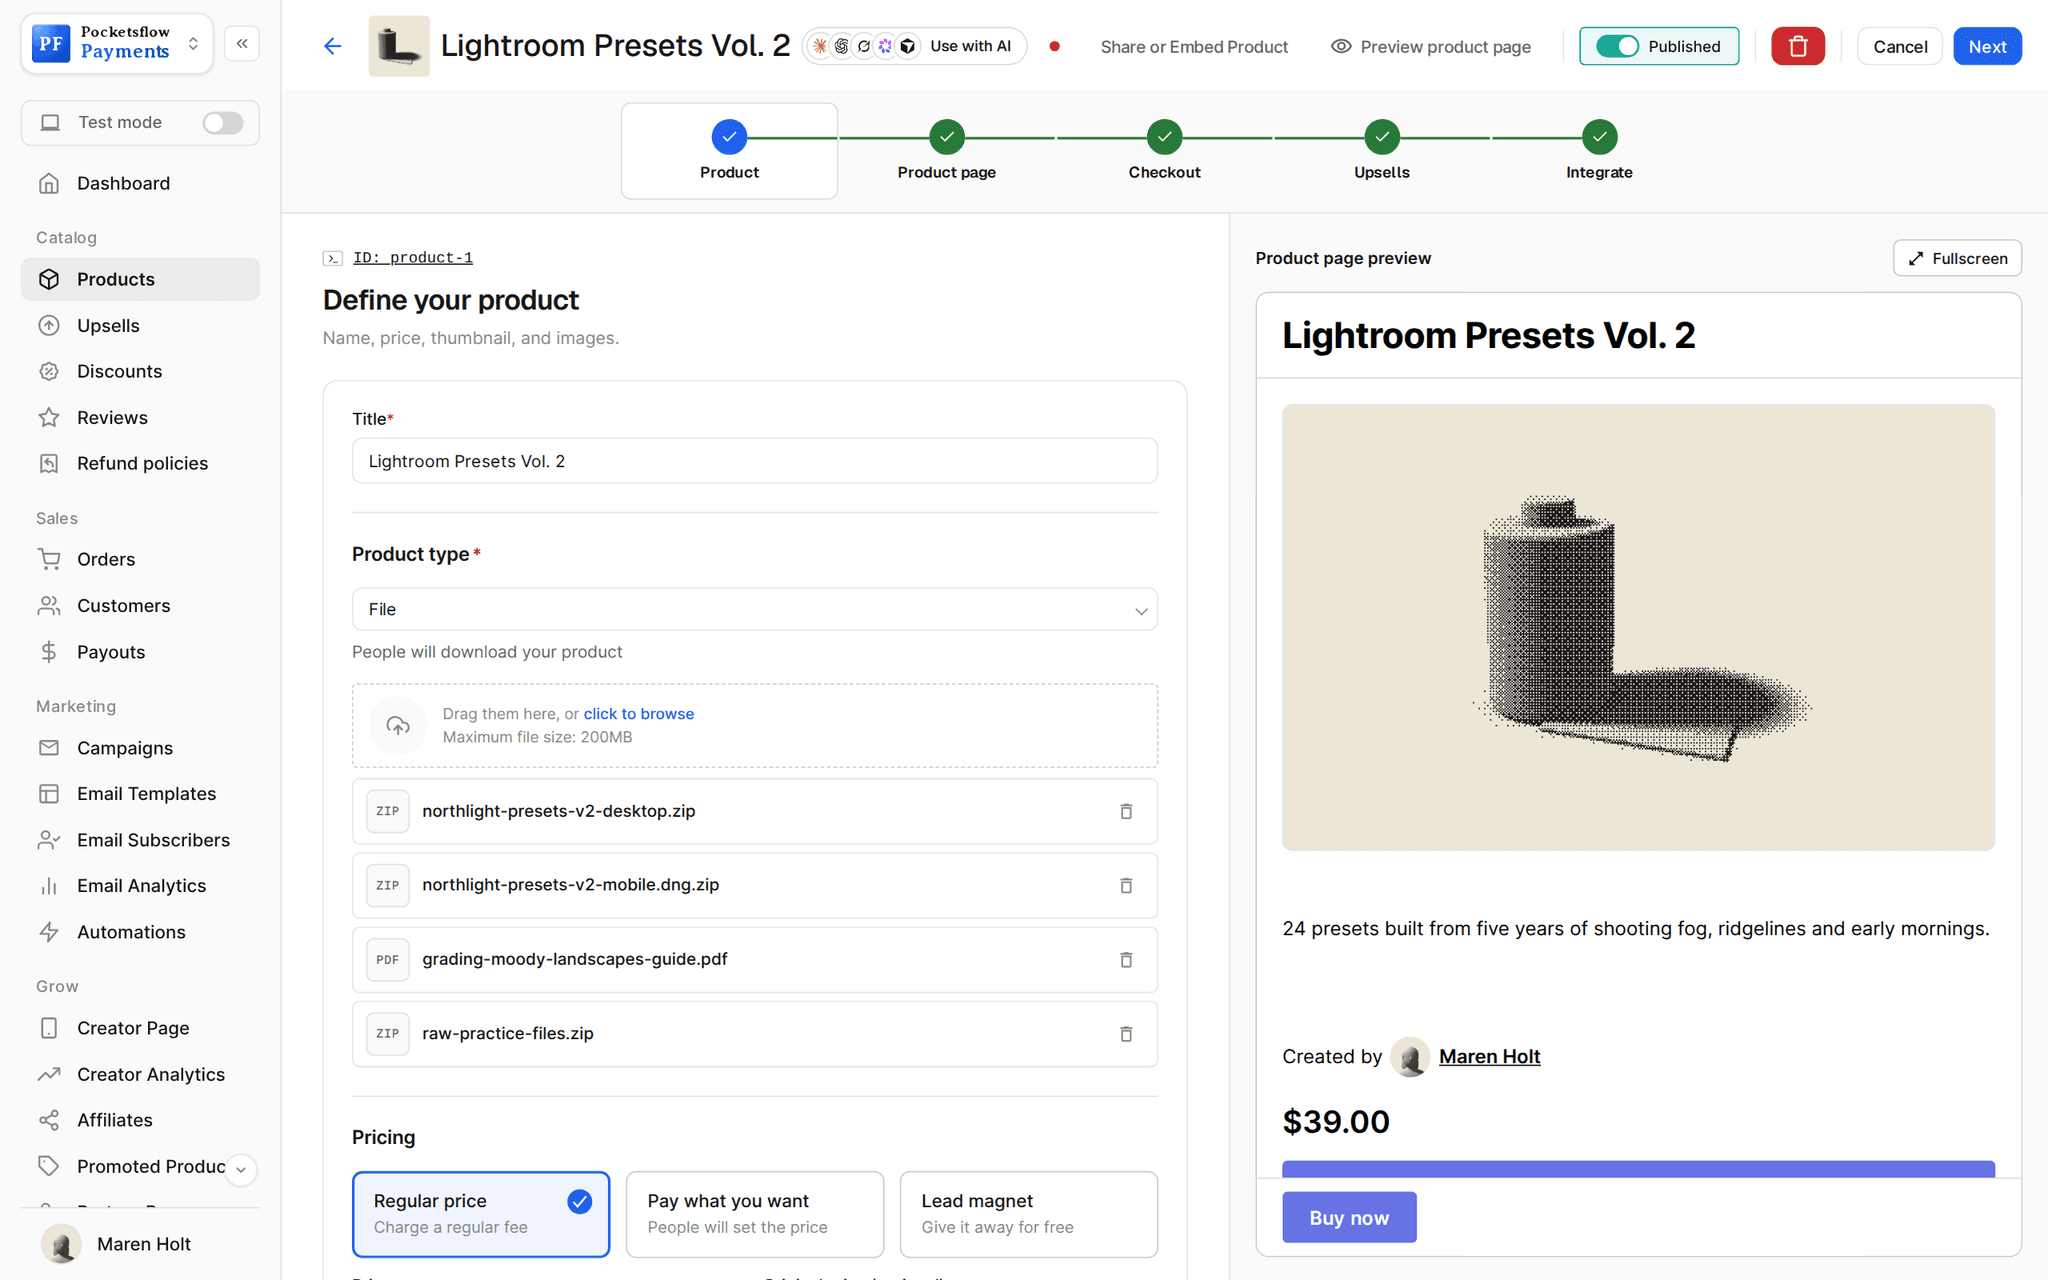Image resolution: width=2048 pixels, height=1280 pixels.
Task: Click the Promoted Products tag icon
Action: 49,1166
